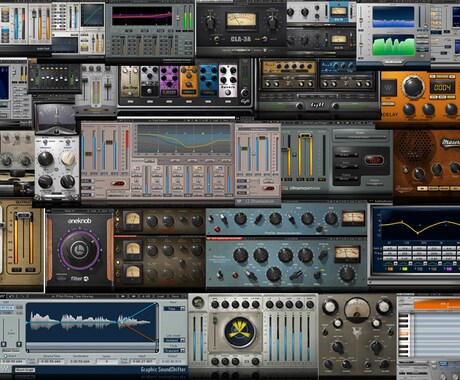Click the Load button in SoundShifter's toolbar
Image resolution: width=460 pixels, height=380 pixels.
pyautogui.click(x=160, y=296)
